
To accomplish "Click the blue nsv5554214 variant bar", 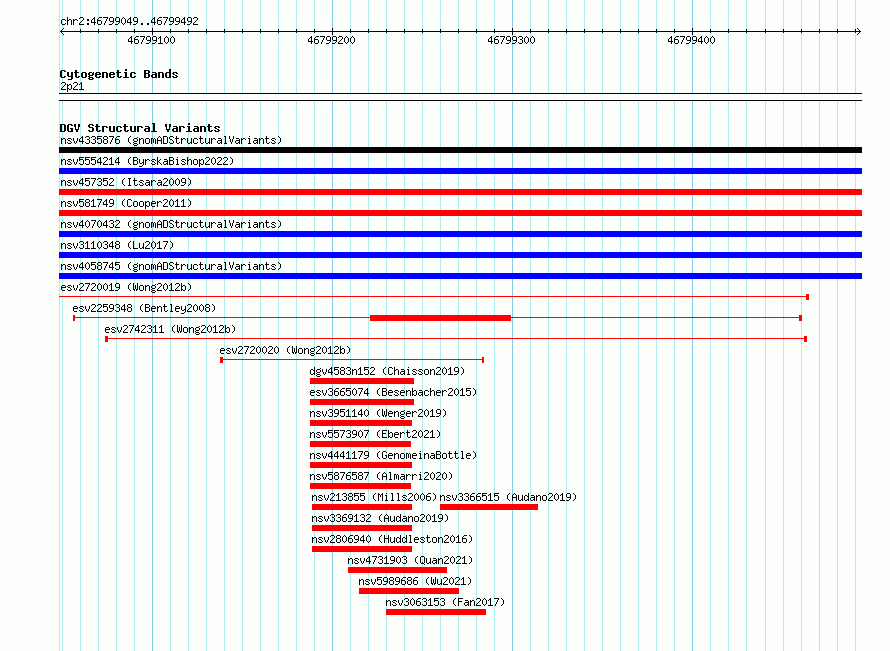I will [460, 171].
